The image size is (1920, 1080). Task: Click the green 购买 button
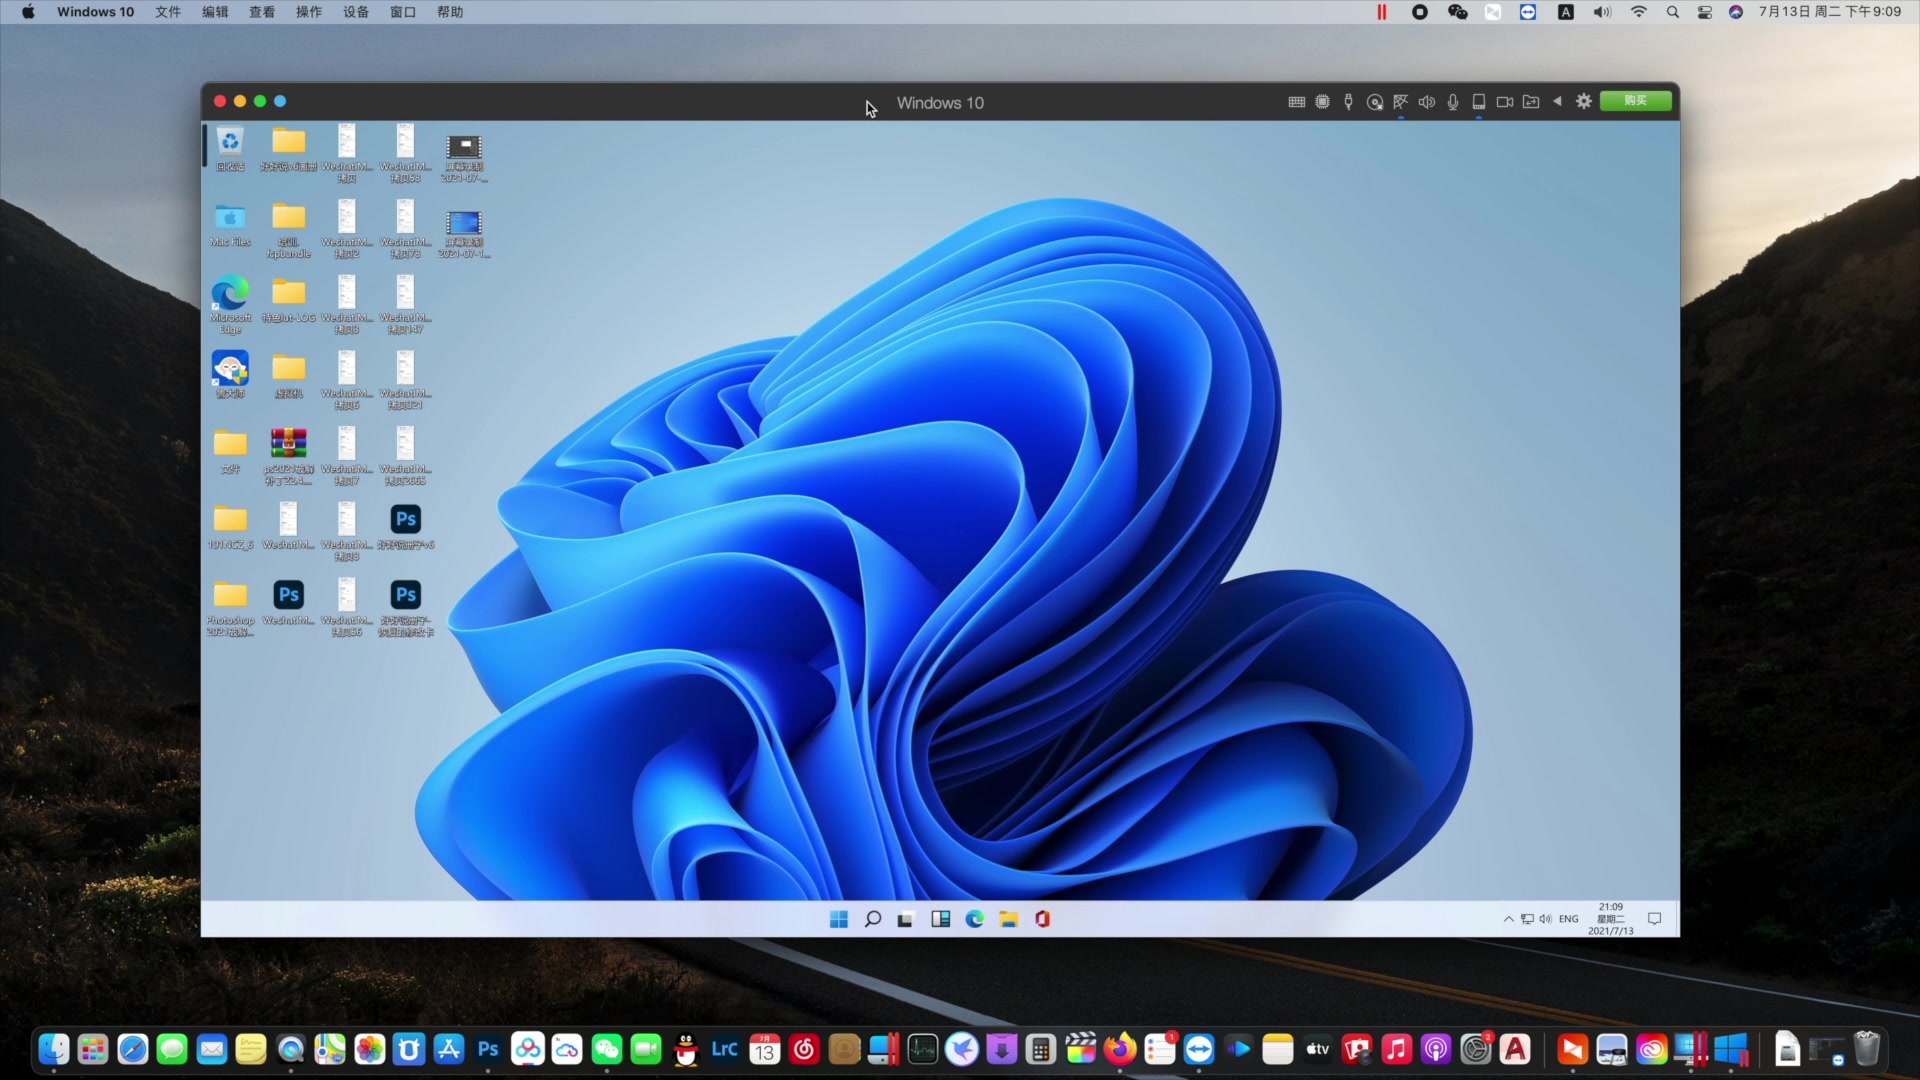point(1635,101)
